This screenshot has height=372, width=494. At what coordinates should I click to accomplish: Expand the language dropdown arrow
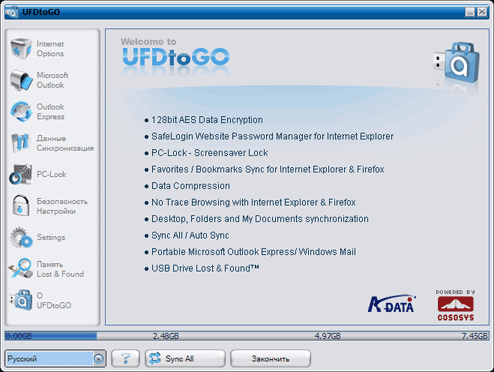[98, 359]
